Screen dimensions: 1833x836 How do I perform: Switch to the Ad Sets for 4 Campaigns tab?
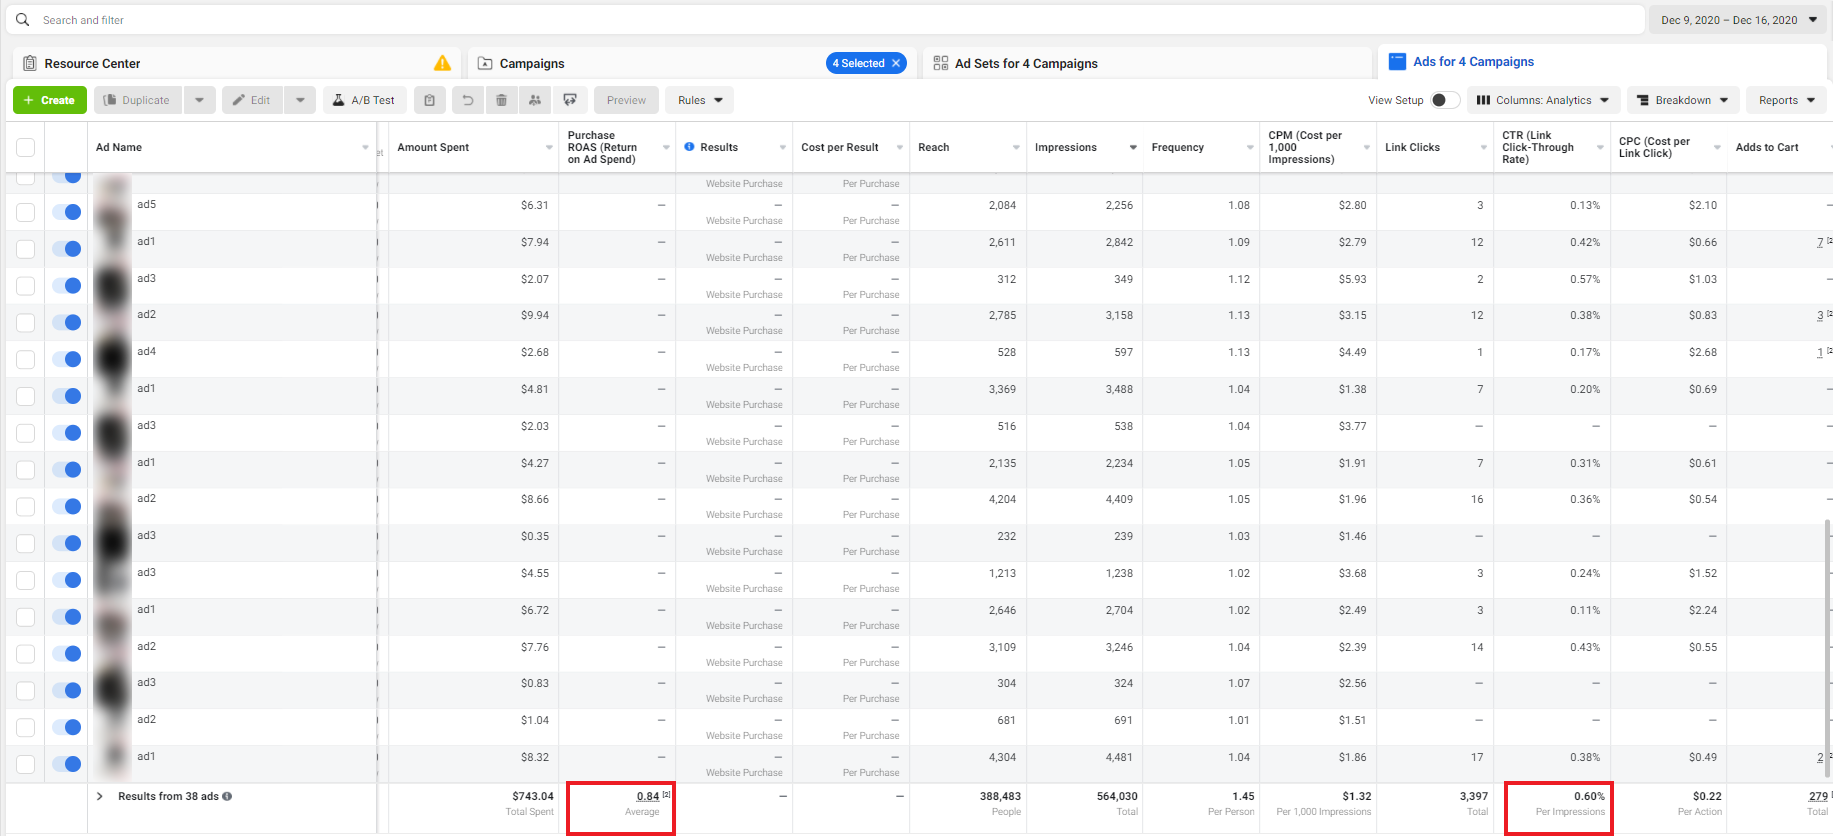(x=1025, y=63)
